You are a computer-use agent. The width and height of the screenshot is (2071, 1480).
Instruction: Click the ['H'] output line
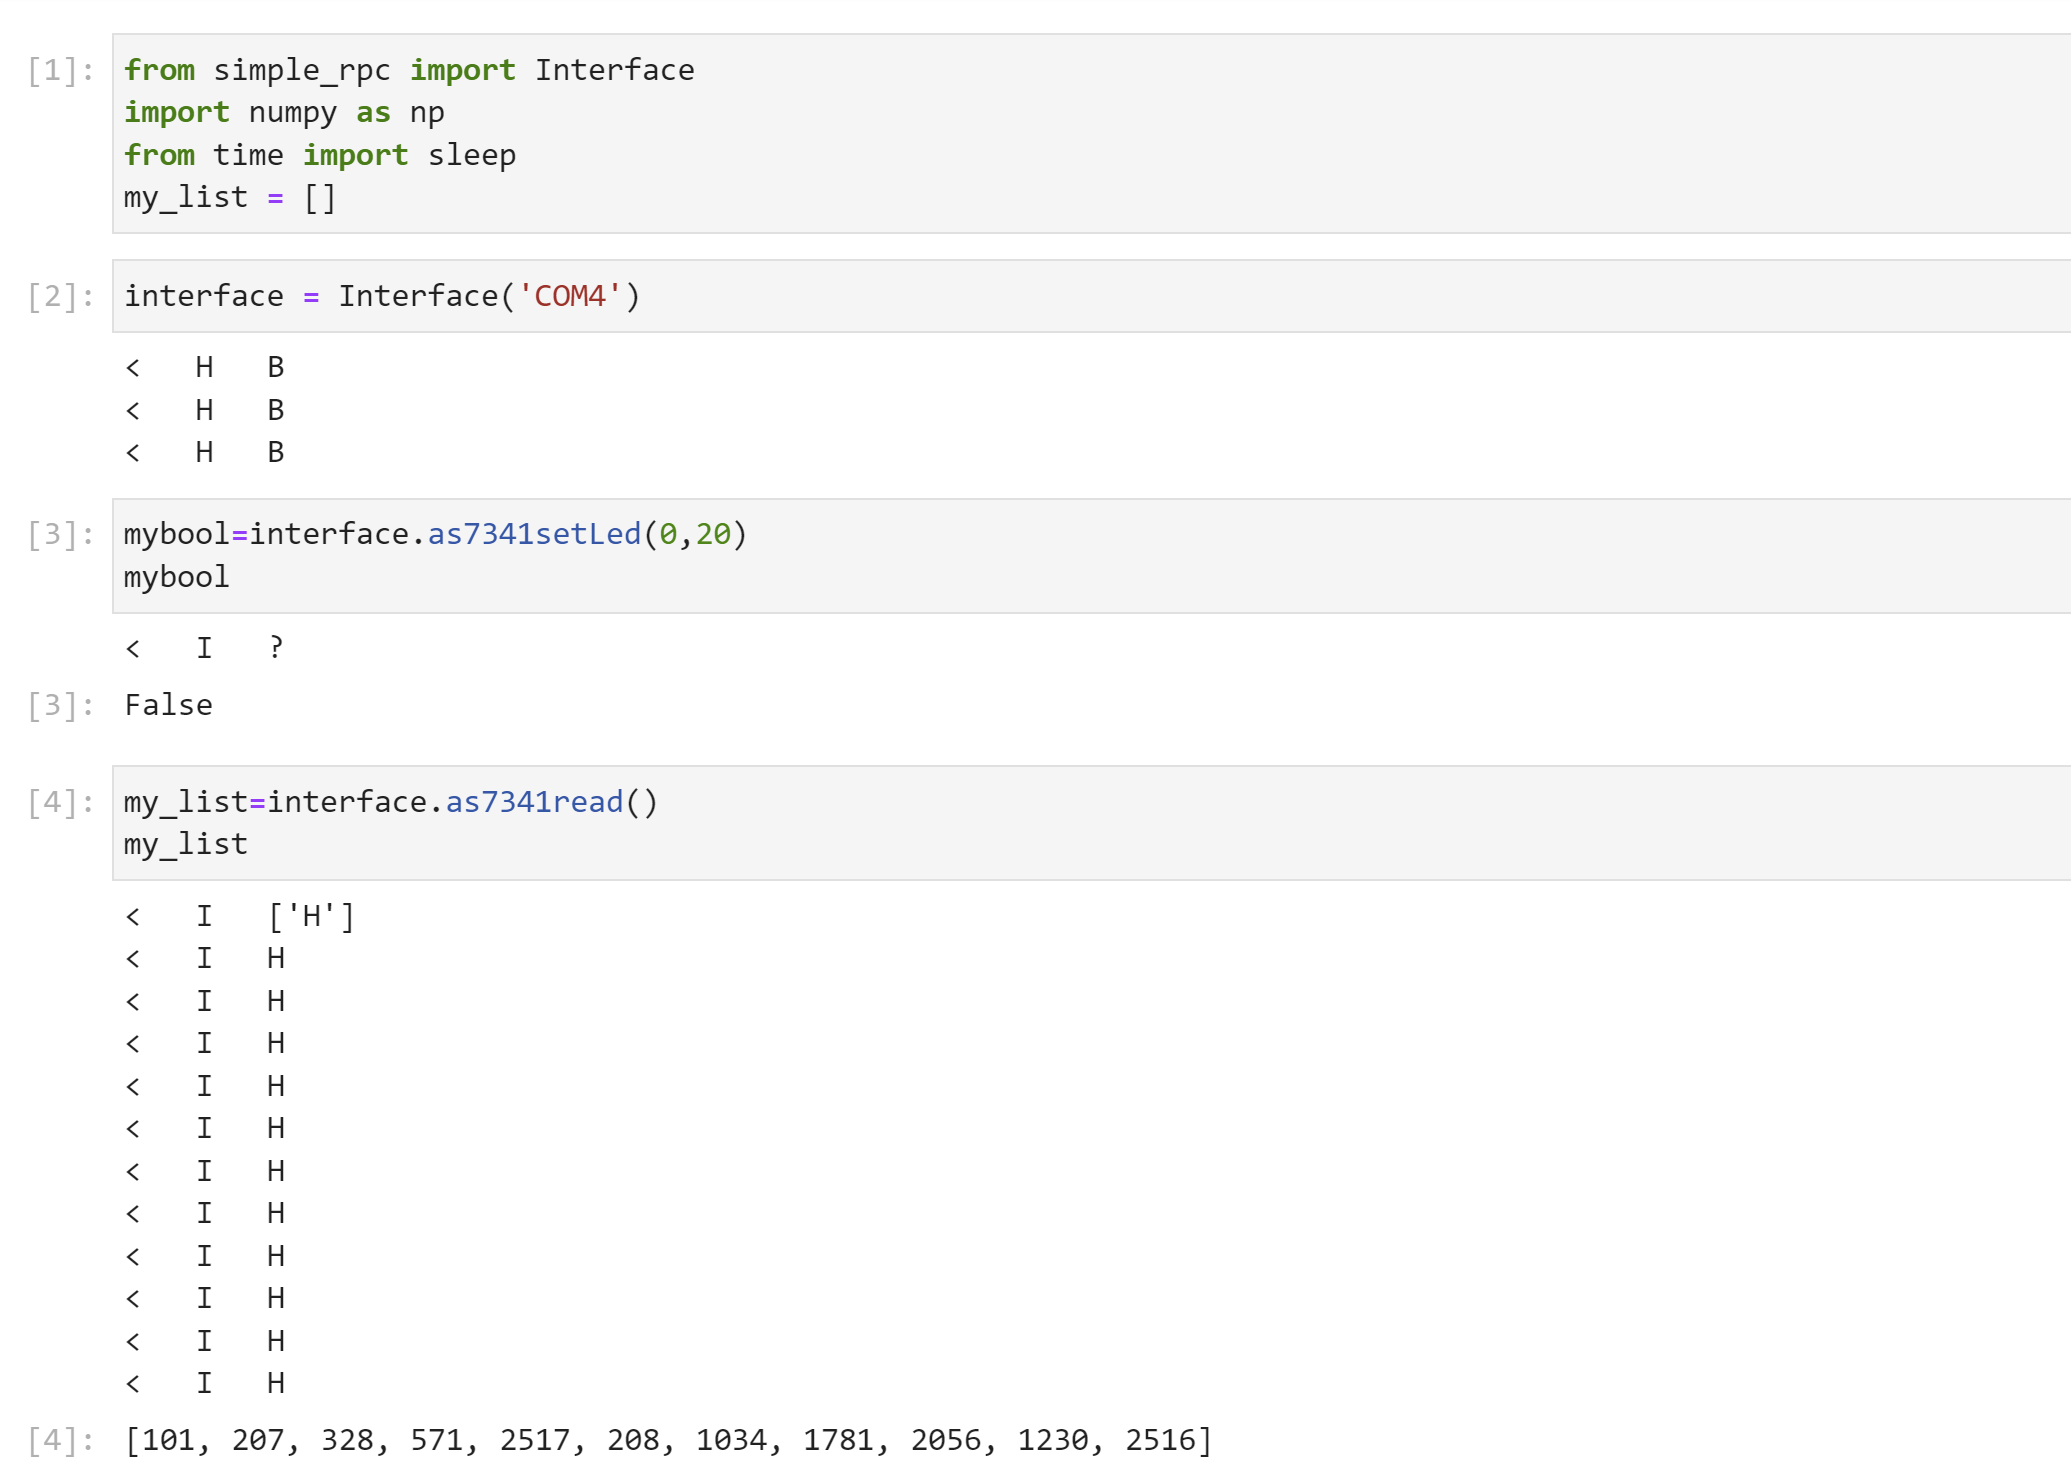pyautogui.click(x=311, y=917)
